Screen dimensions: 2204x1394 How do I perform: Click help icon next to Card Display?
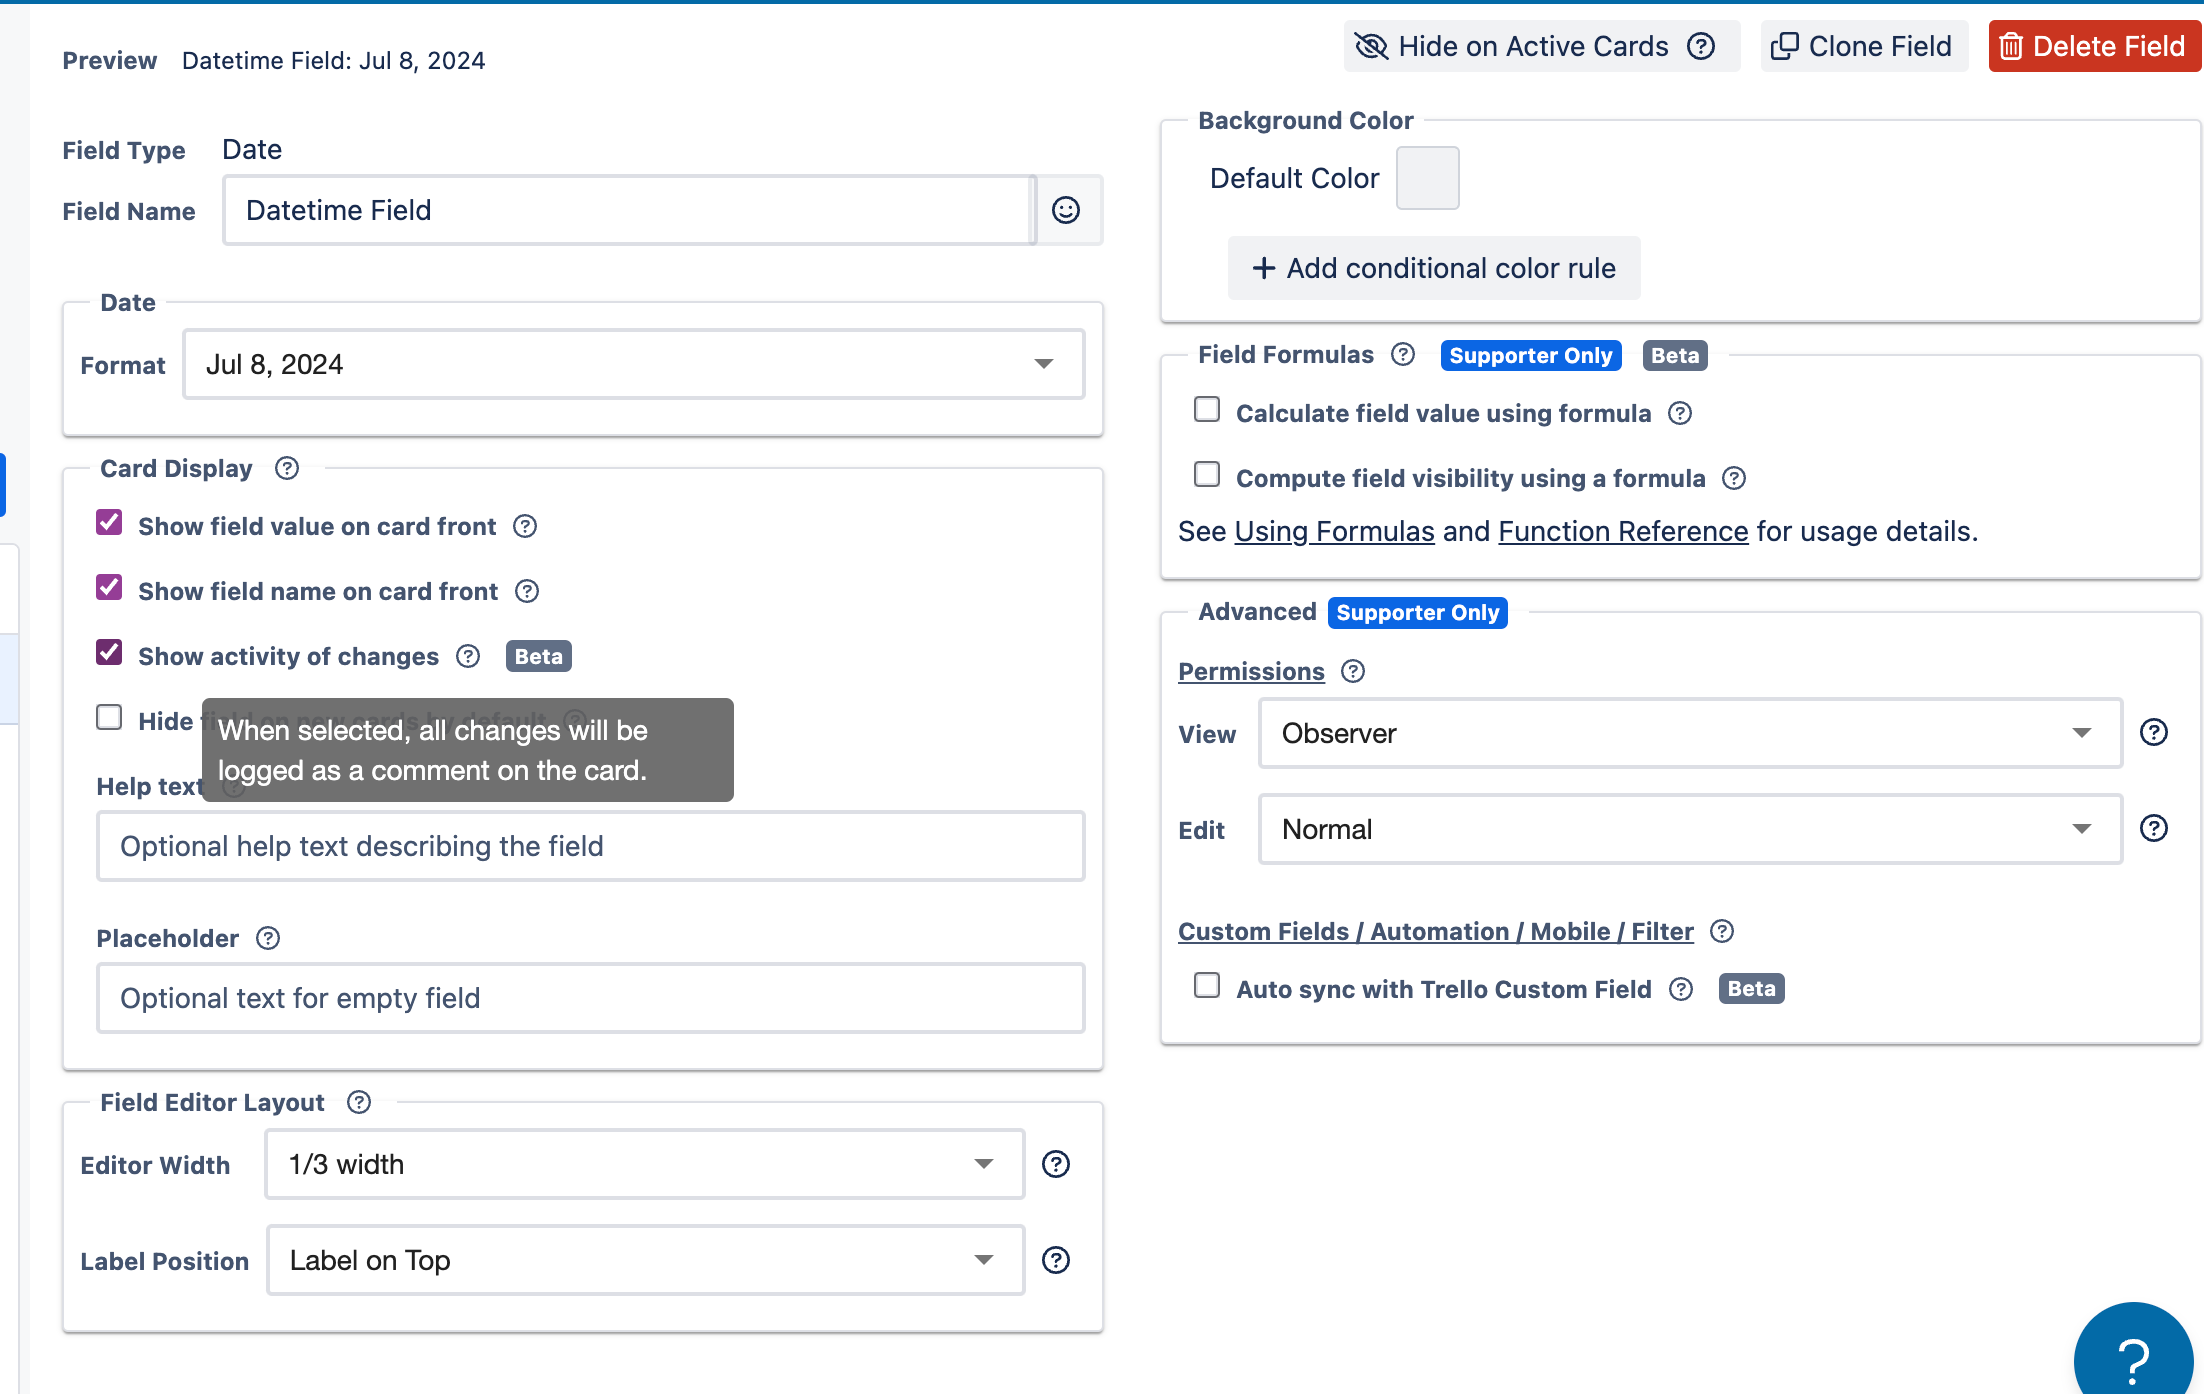(287, 468)
